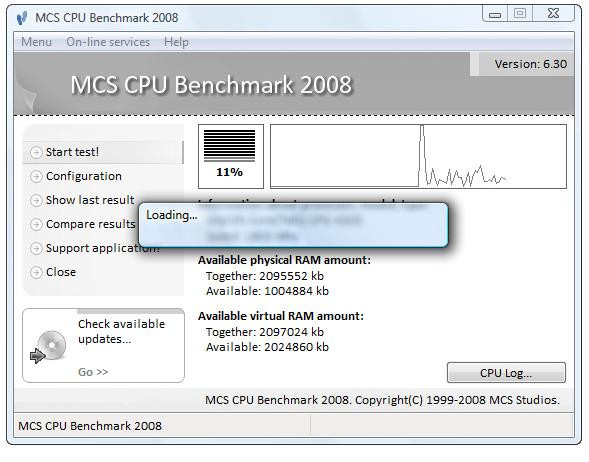Open the CPU Log... button

click(x=506, y=373)
